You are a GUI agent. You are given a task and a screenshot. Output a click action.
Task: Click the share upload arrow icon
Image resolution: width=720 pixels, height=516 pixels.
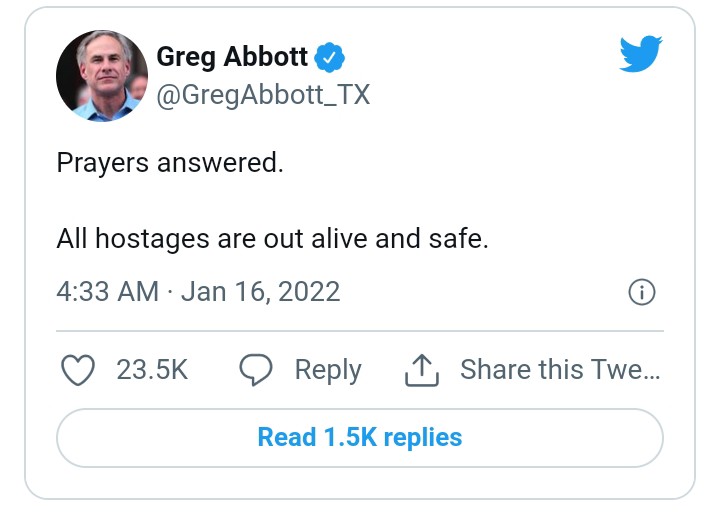(x=422, y=370)
